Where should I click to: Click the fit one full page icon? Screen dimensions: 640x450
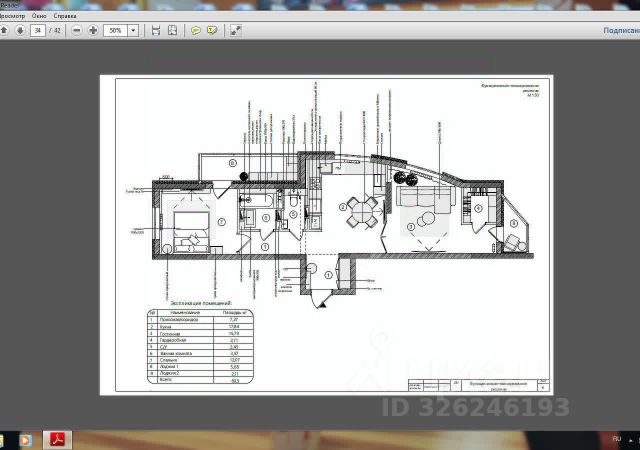pyautogui.click(x=173, y=30)
